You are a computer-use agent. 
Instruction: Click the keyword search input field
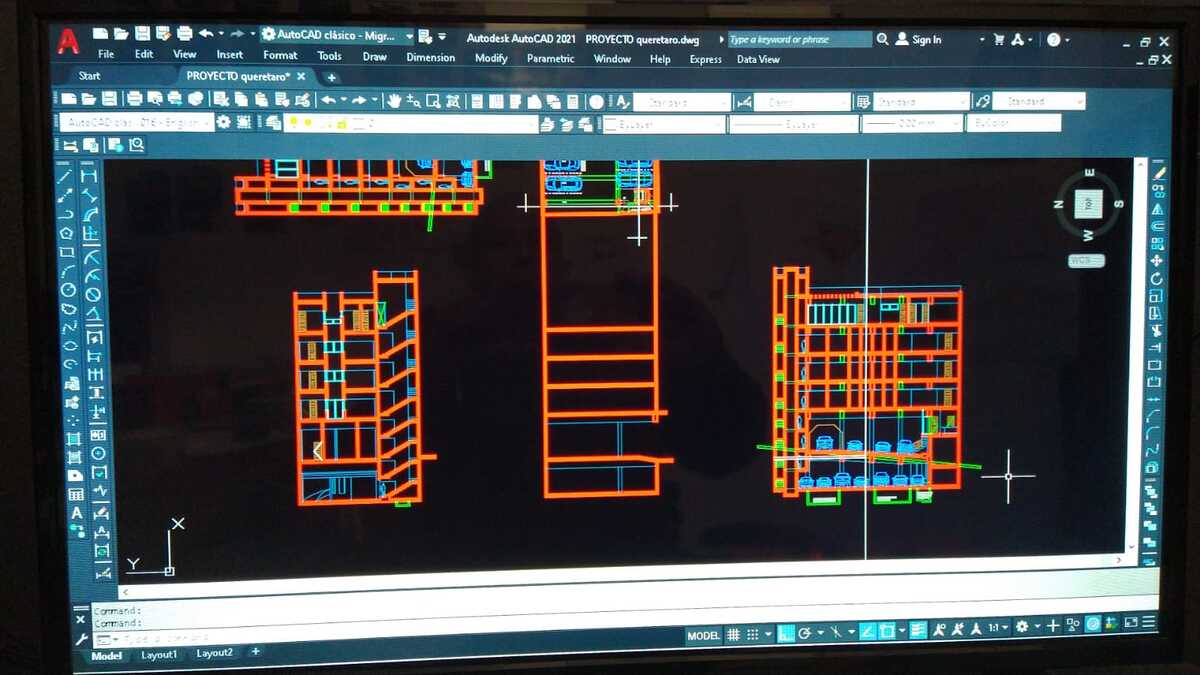tap(799, 40)
